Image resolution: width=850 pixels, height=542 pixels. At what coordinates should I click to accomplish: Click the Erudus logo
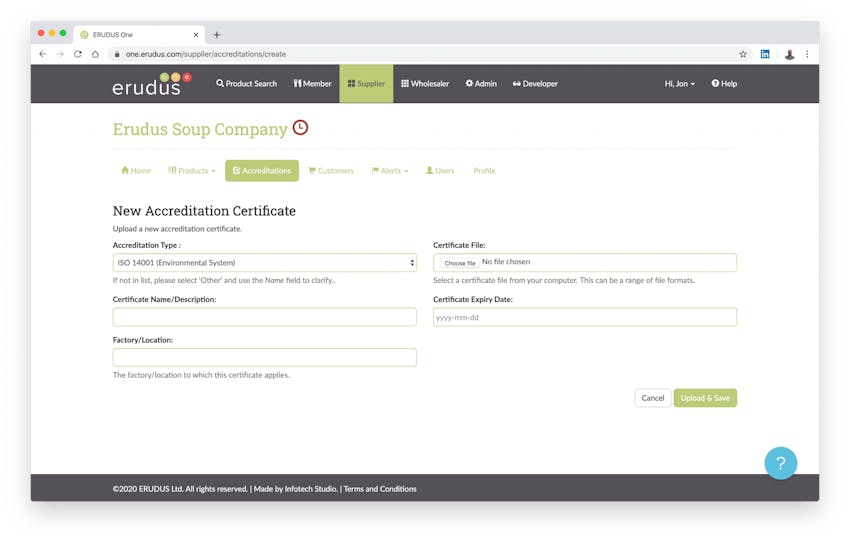coord(152,84)
